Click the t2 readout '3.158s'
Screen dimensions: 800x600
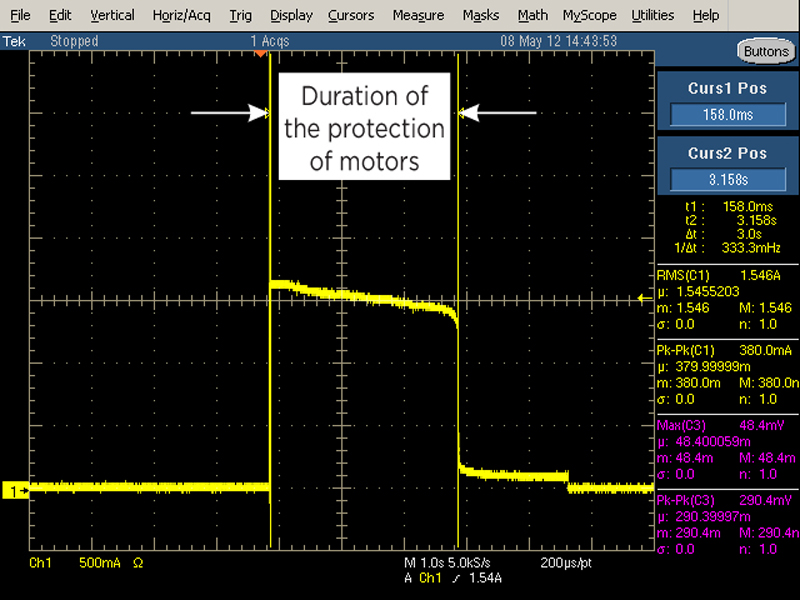[x=756, y=220]
